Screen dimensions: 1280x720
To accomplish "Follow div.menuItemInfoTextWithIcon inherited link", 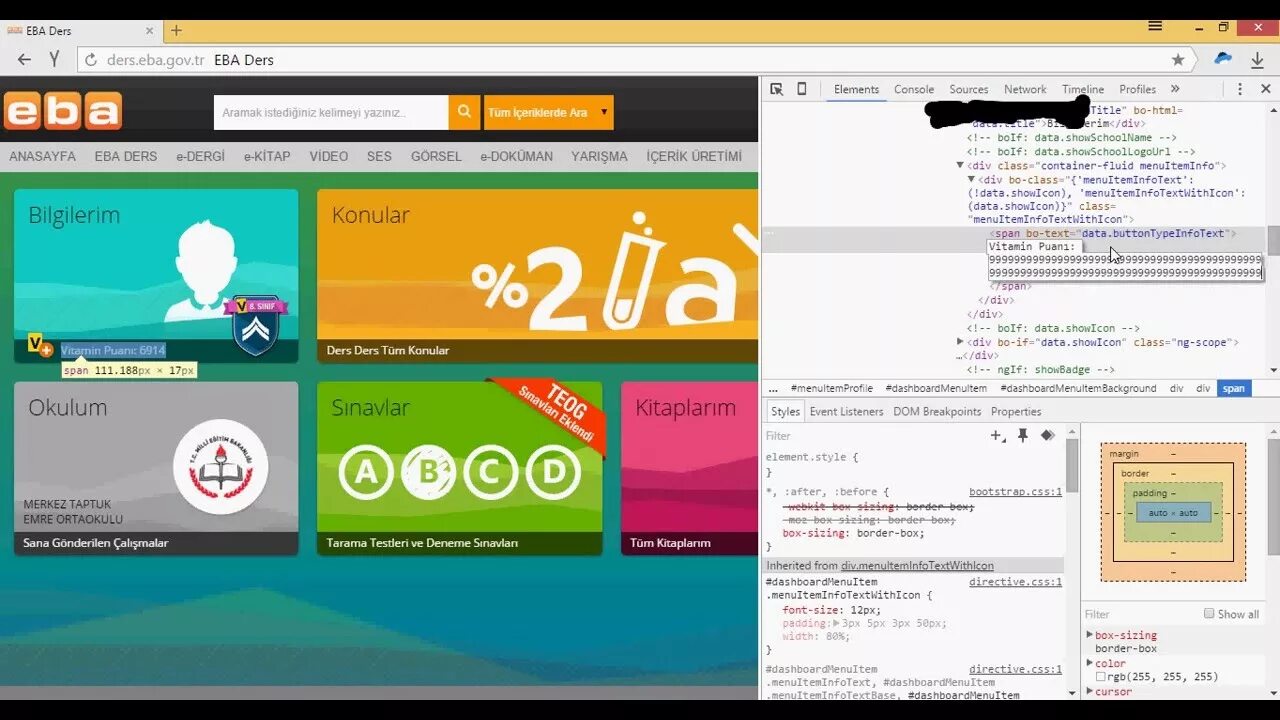I will 917,566.
